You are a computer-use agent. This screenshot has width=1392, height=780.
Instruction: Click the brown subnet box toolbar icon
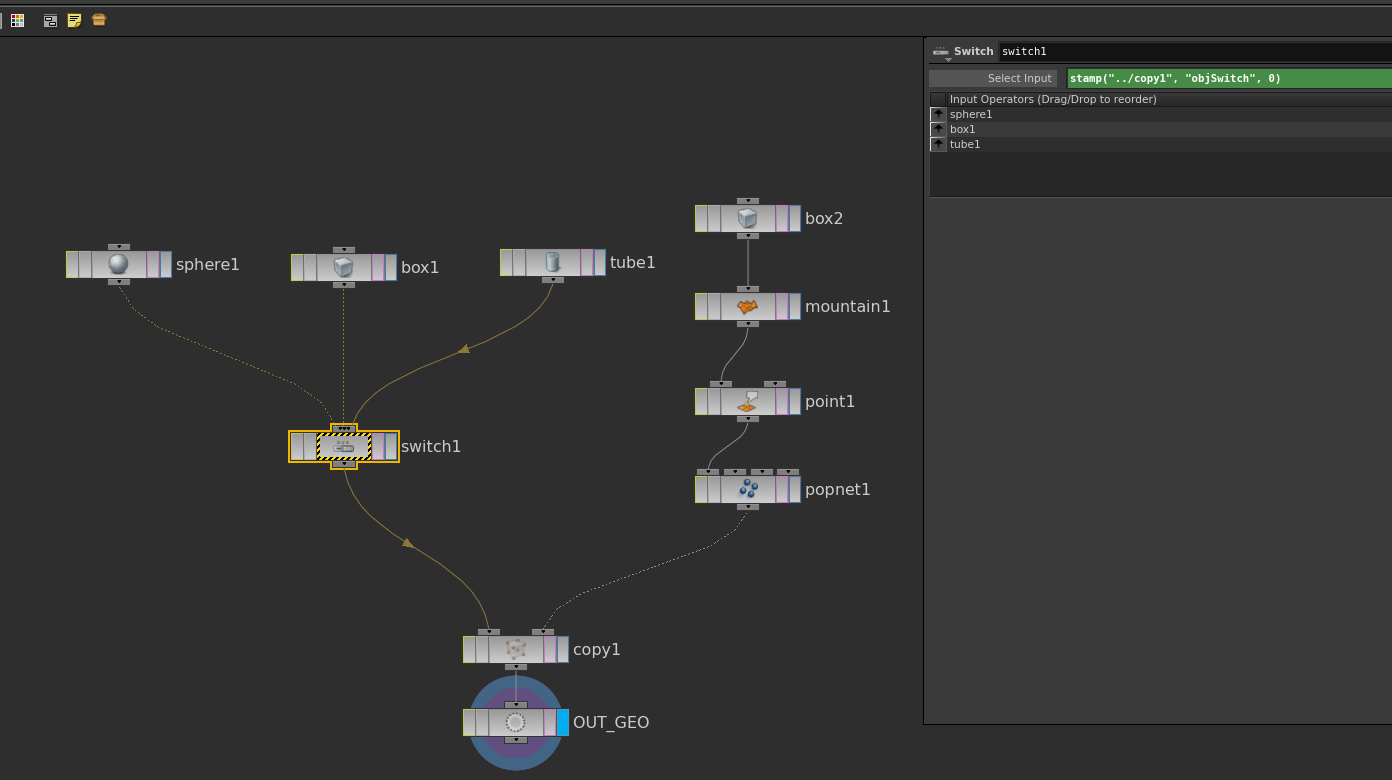pos(99,20)
